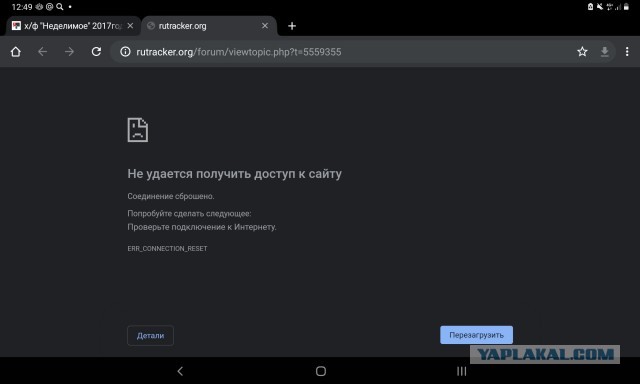Tap the Детали button
Viewport: 640px width, 384px height.
[150, 335]
